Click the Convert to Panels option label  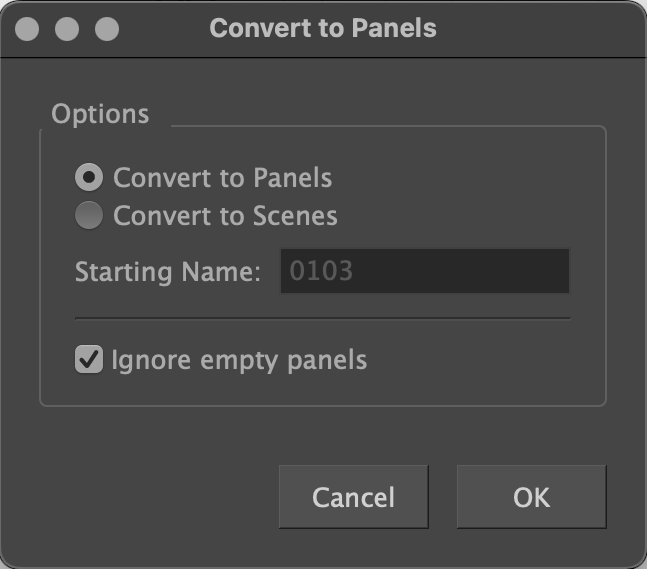pos(222,178)
